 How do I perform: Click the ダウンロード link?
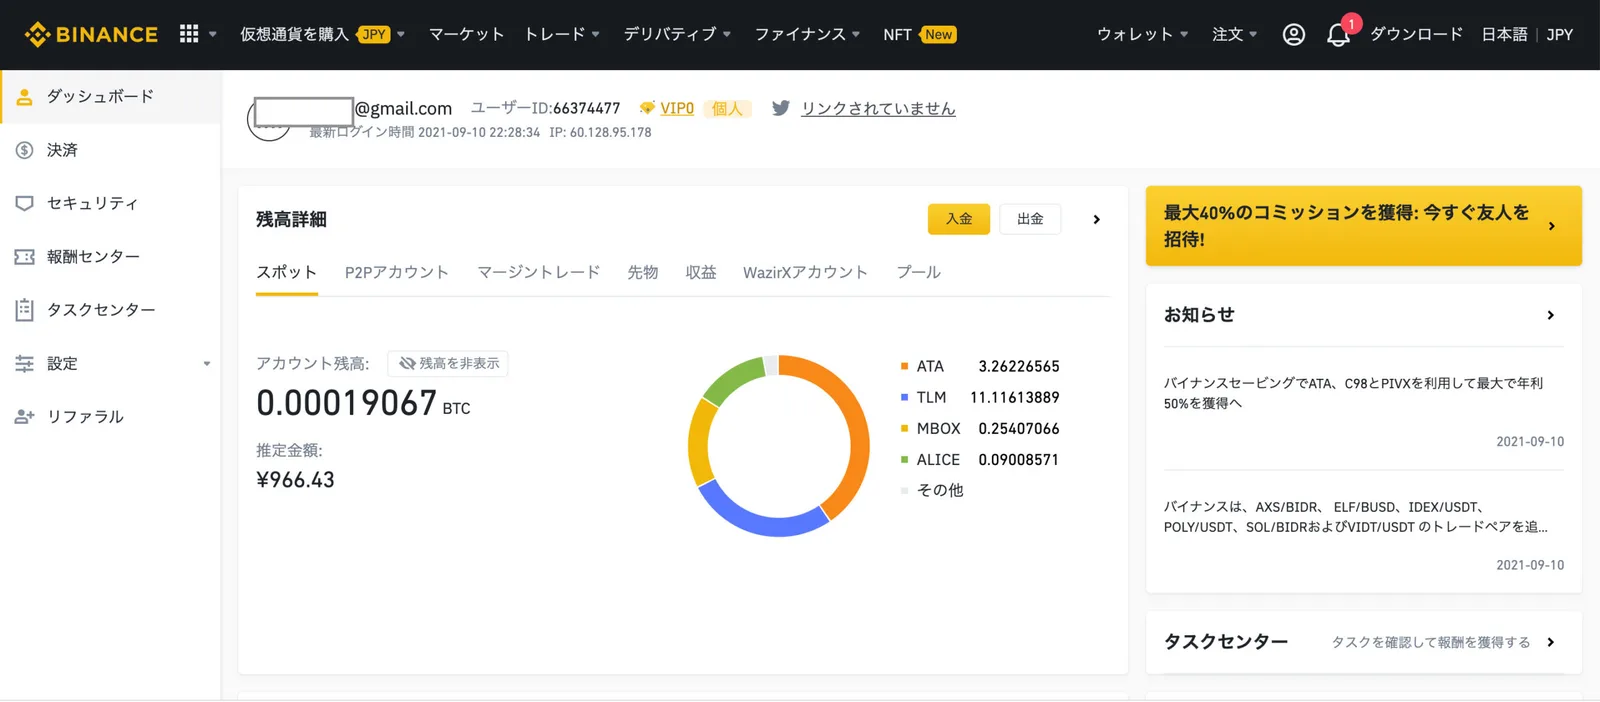pos(1416,34)
